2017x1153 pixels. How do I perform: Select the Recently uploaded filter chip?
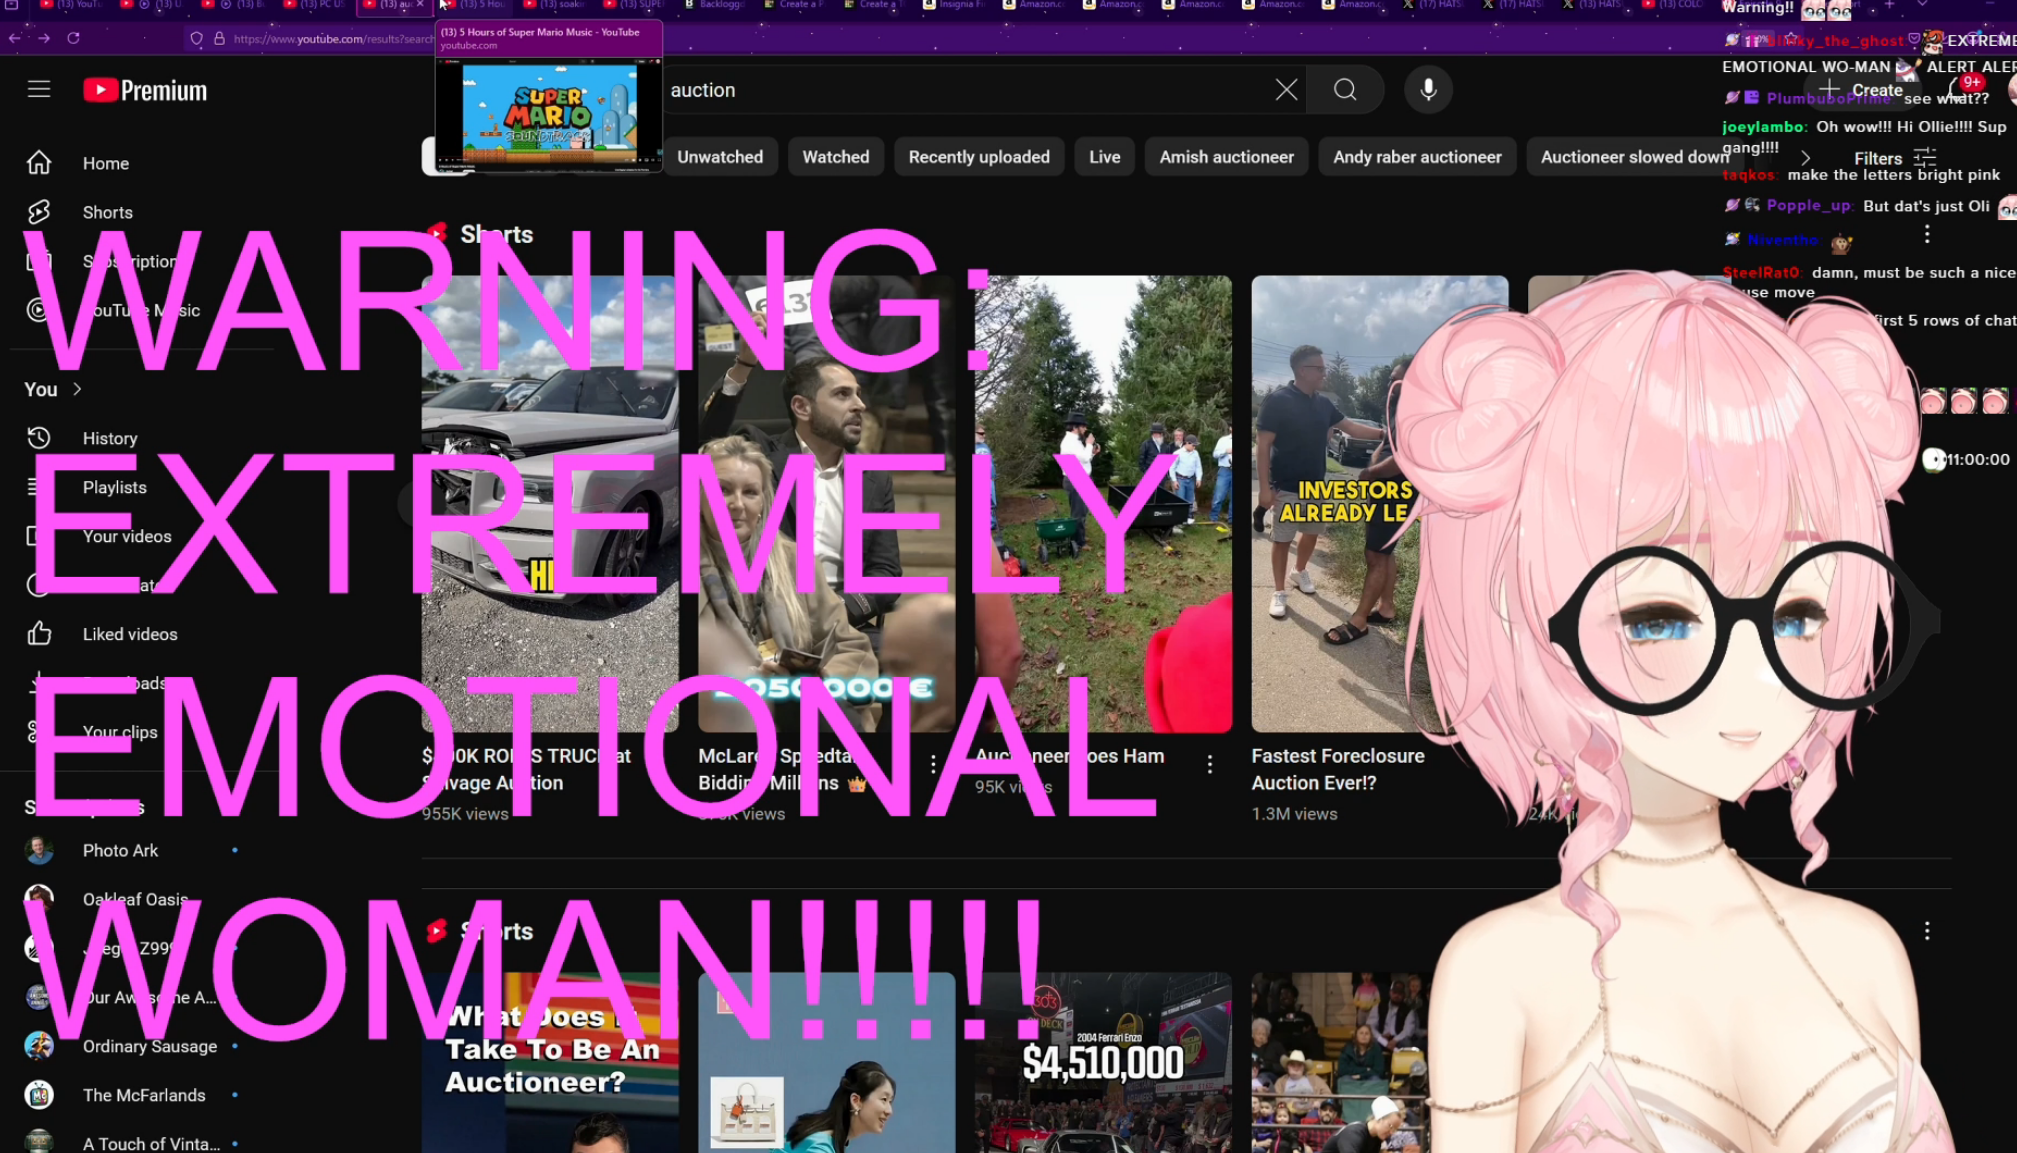979,157
